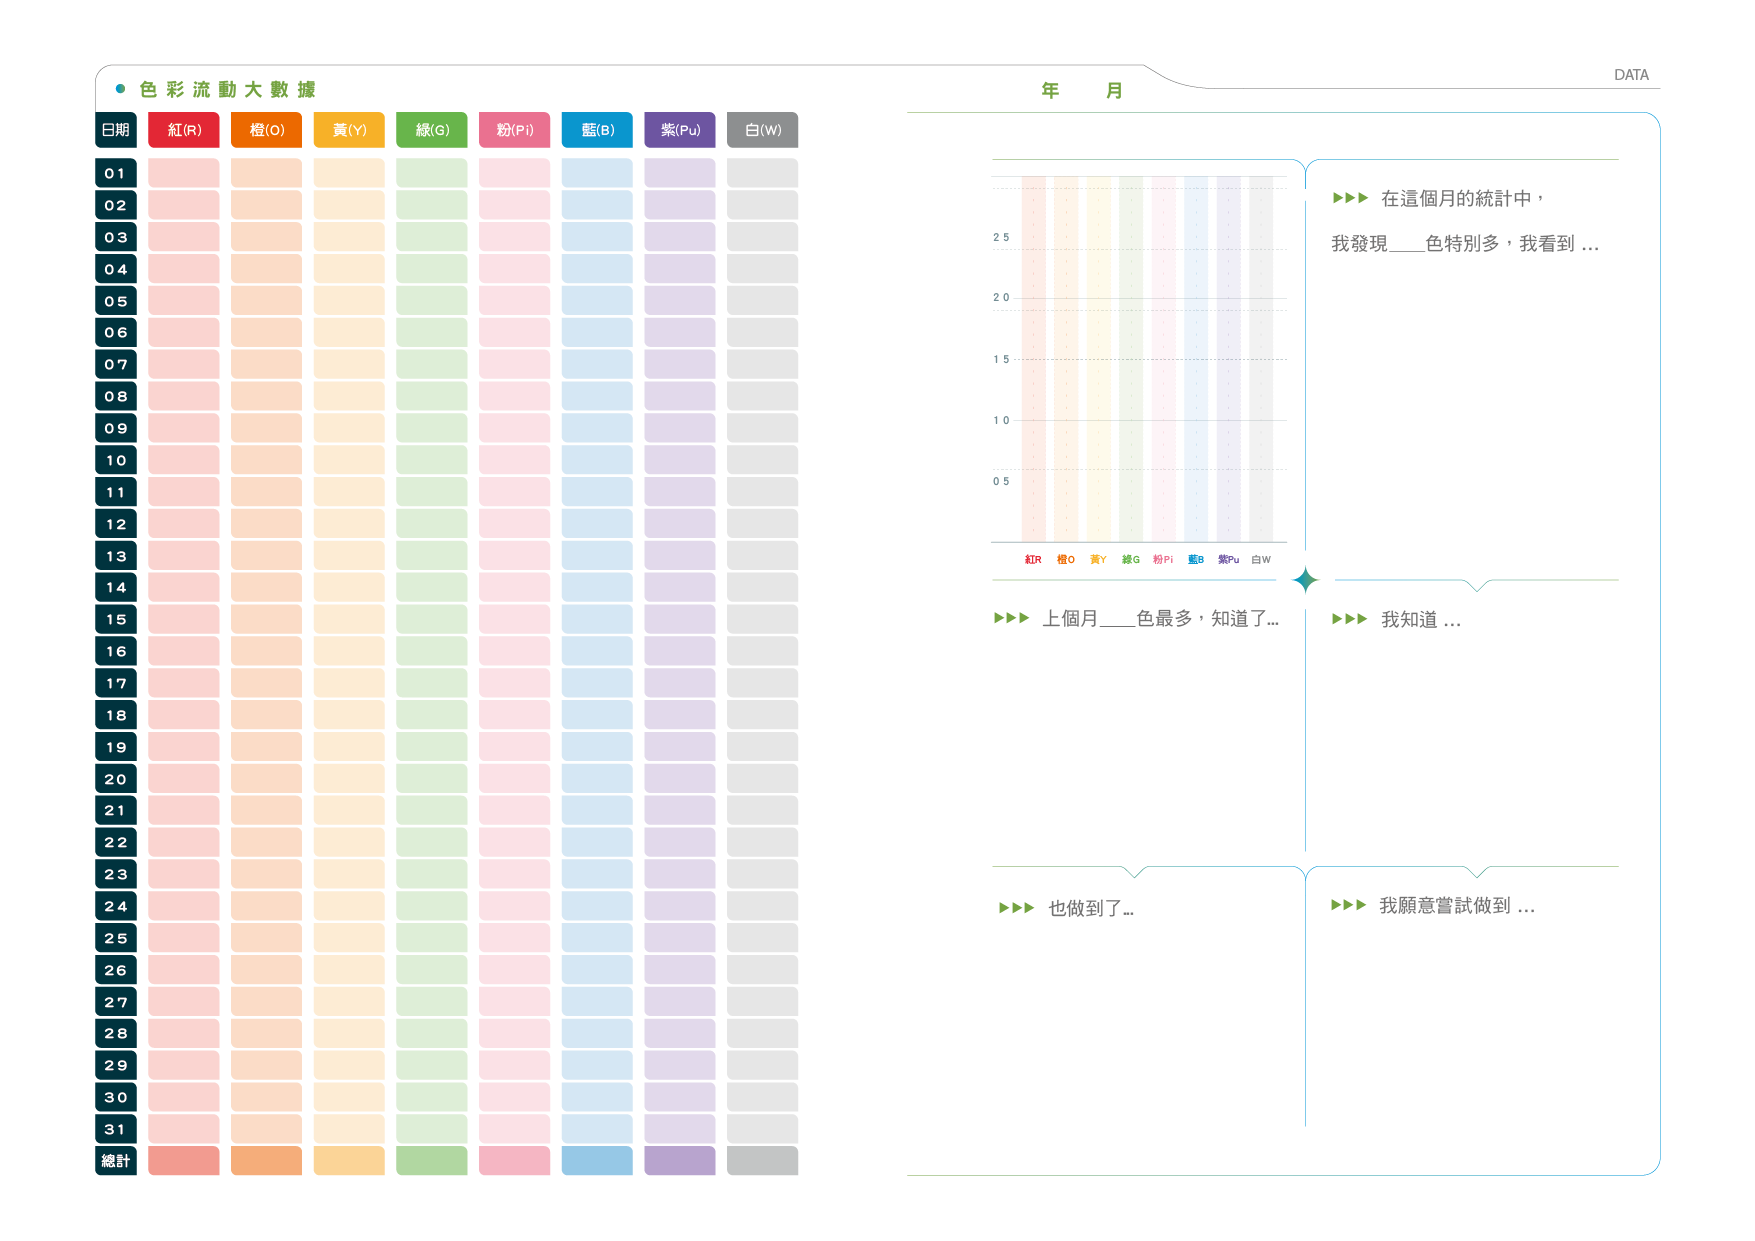Click the 日期 header label
Viewport: 1755px width, 1241px height.
pos(116,130)
